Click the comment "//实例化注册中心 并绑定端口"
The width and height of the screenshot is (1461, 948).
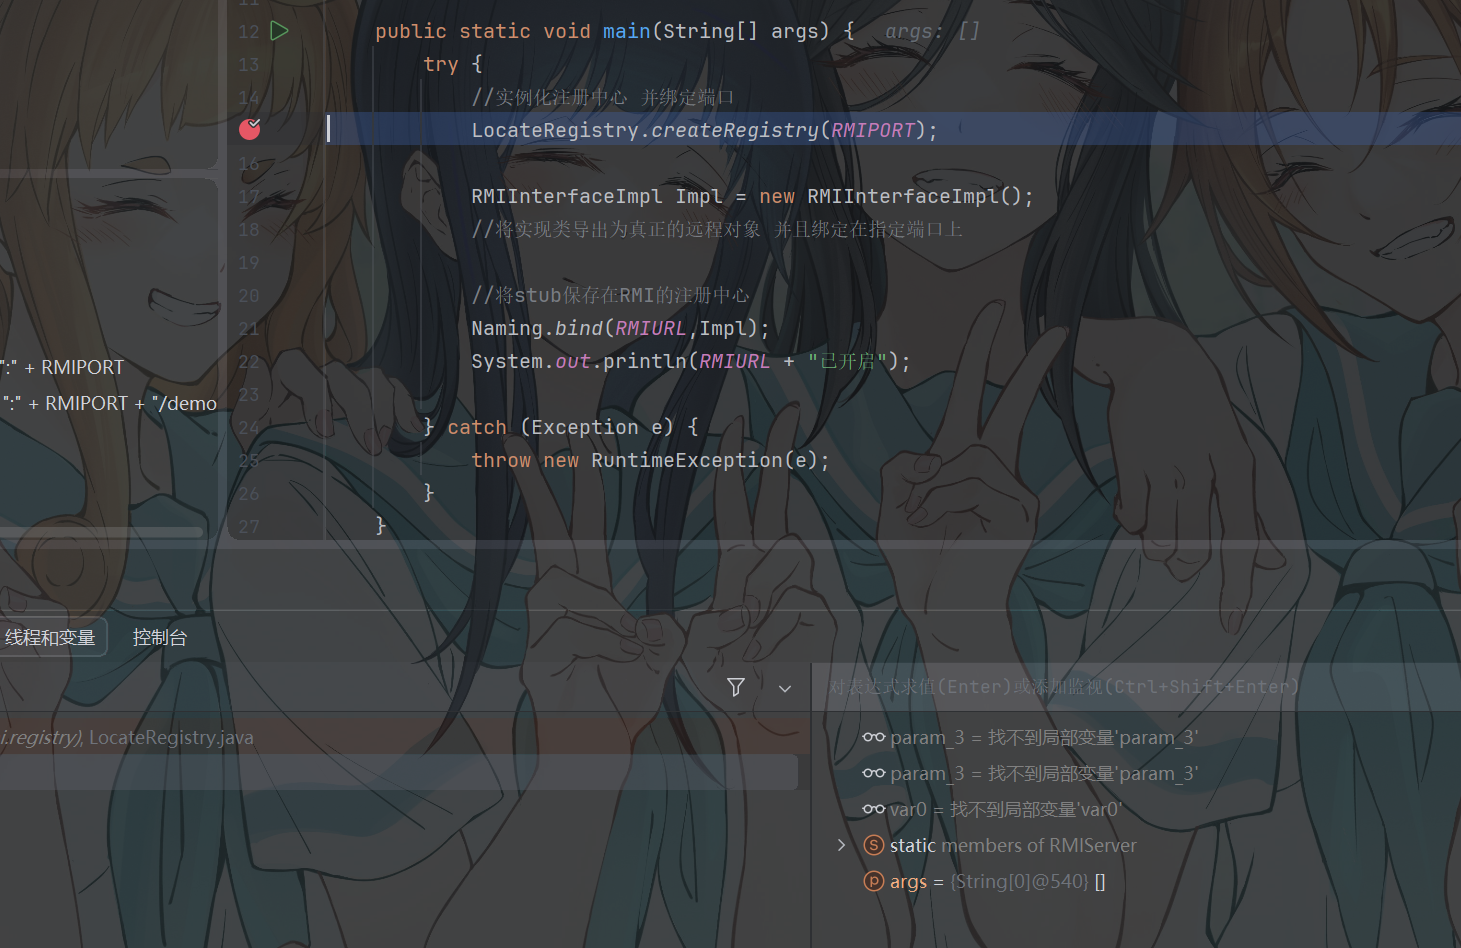(603, 97)
